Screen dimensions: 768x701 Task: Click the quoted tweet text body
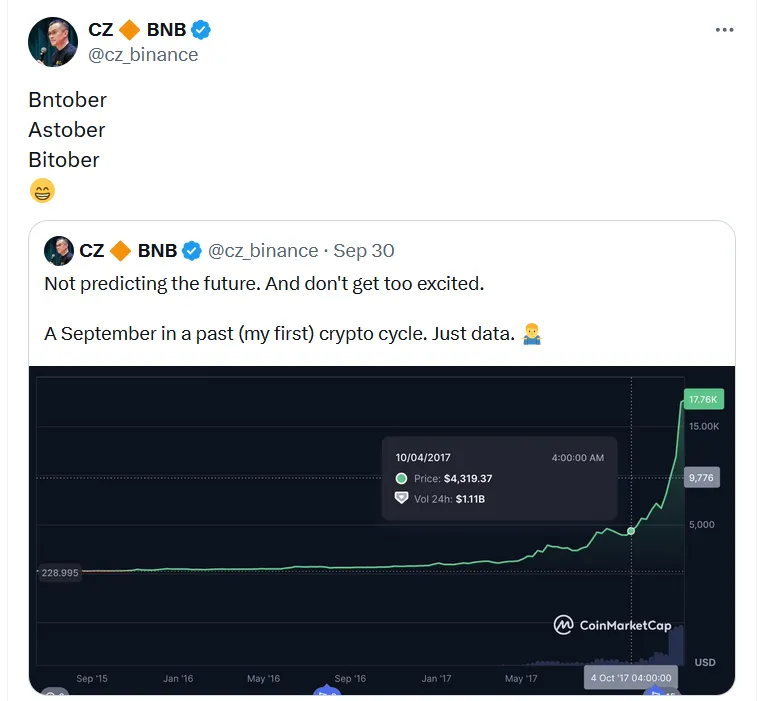click(x=264, y=284)
